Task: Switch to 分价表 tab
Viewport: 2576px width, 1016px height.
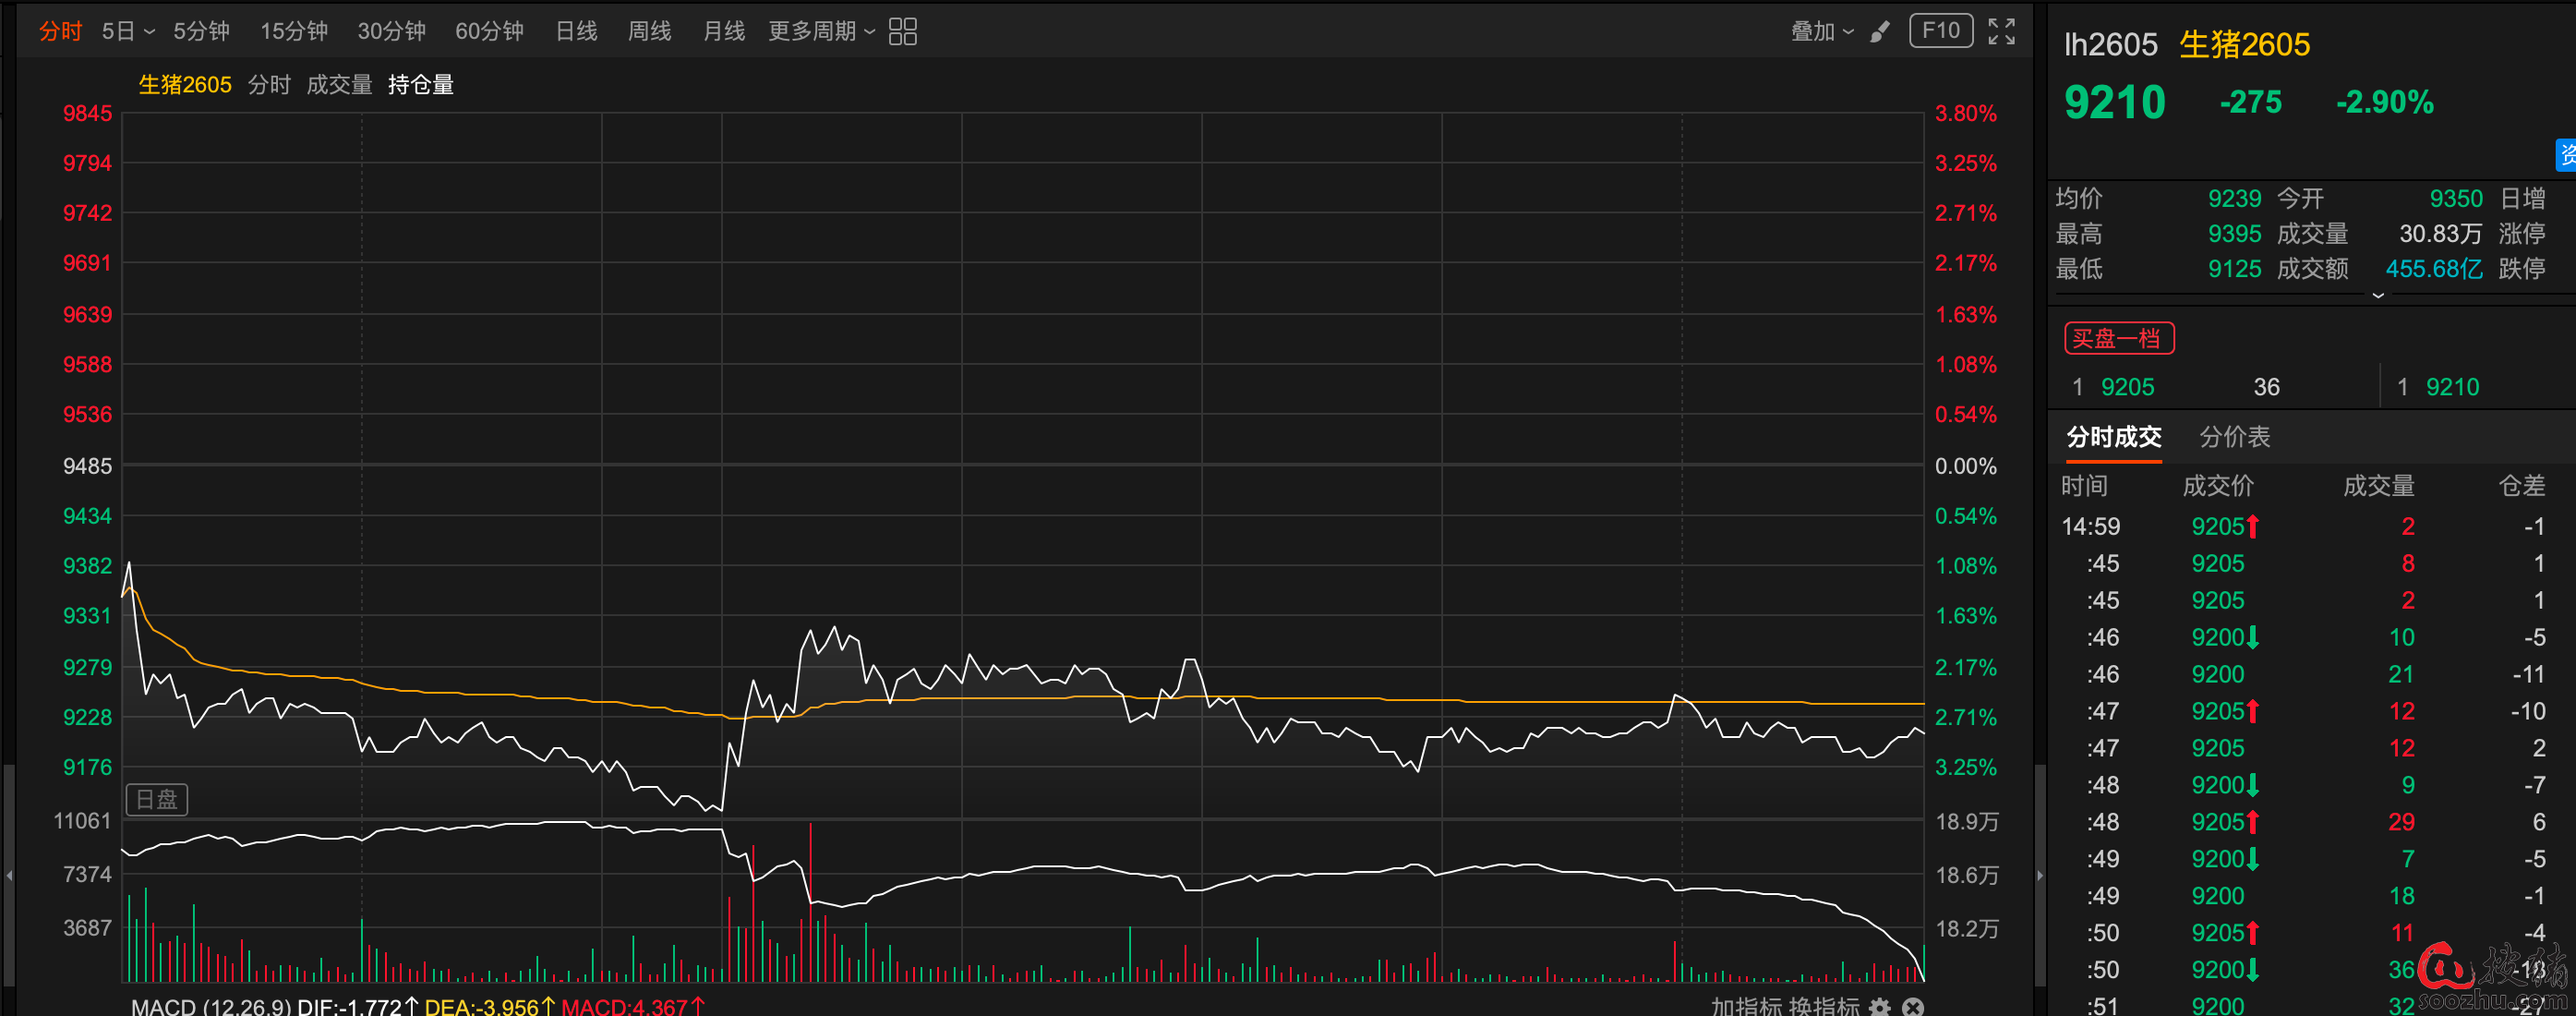Action: click(x=2234, y=437)
